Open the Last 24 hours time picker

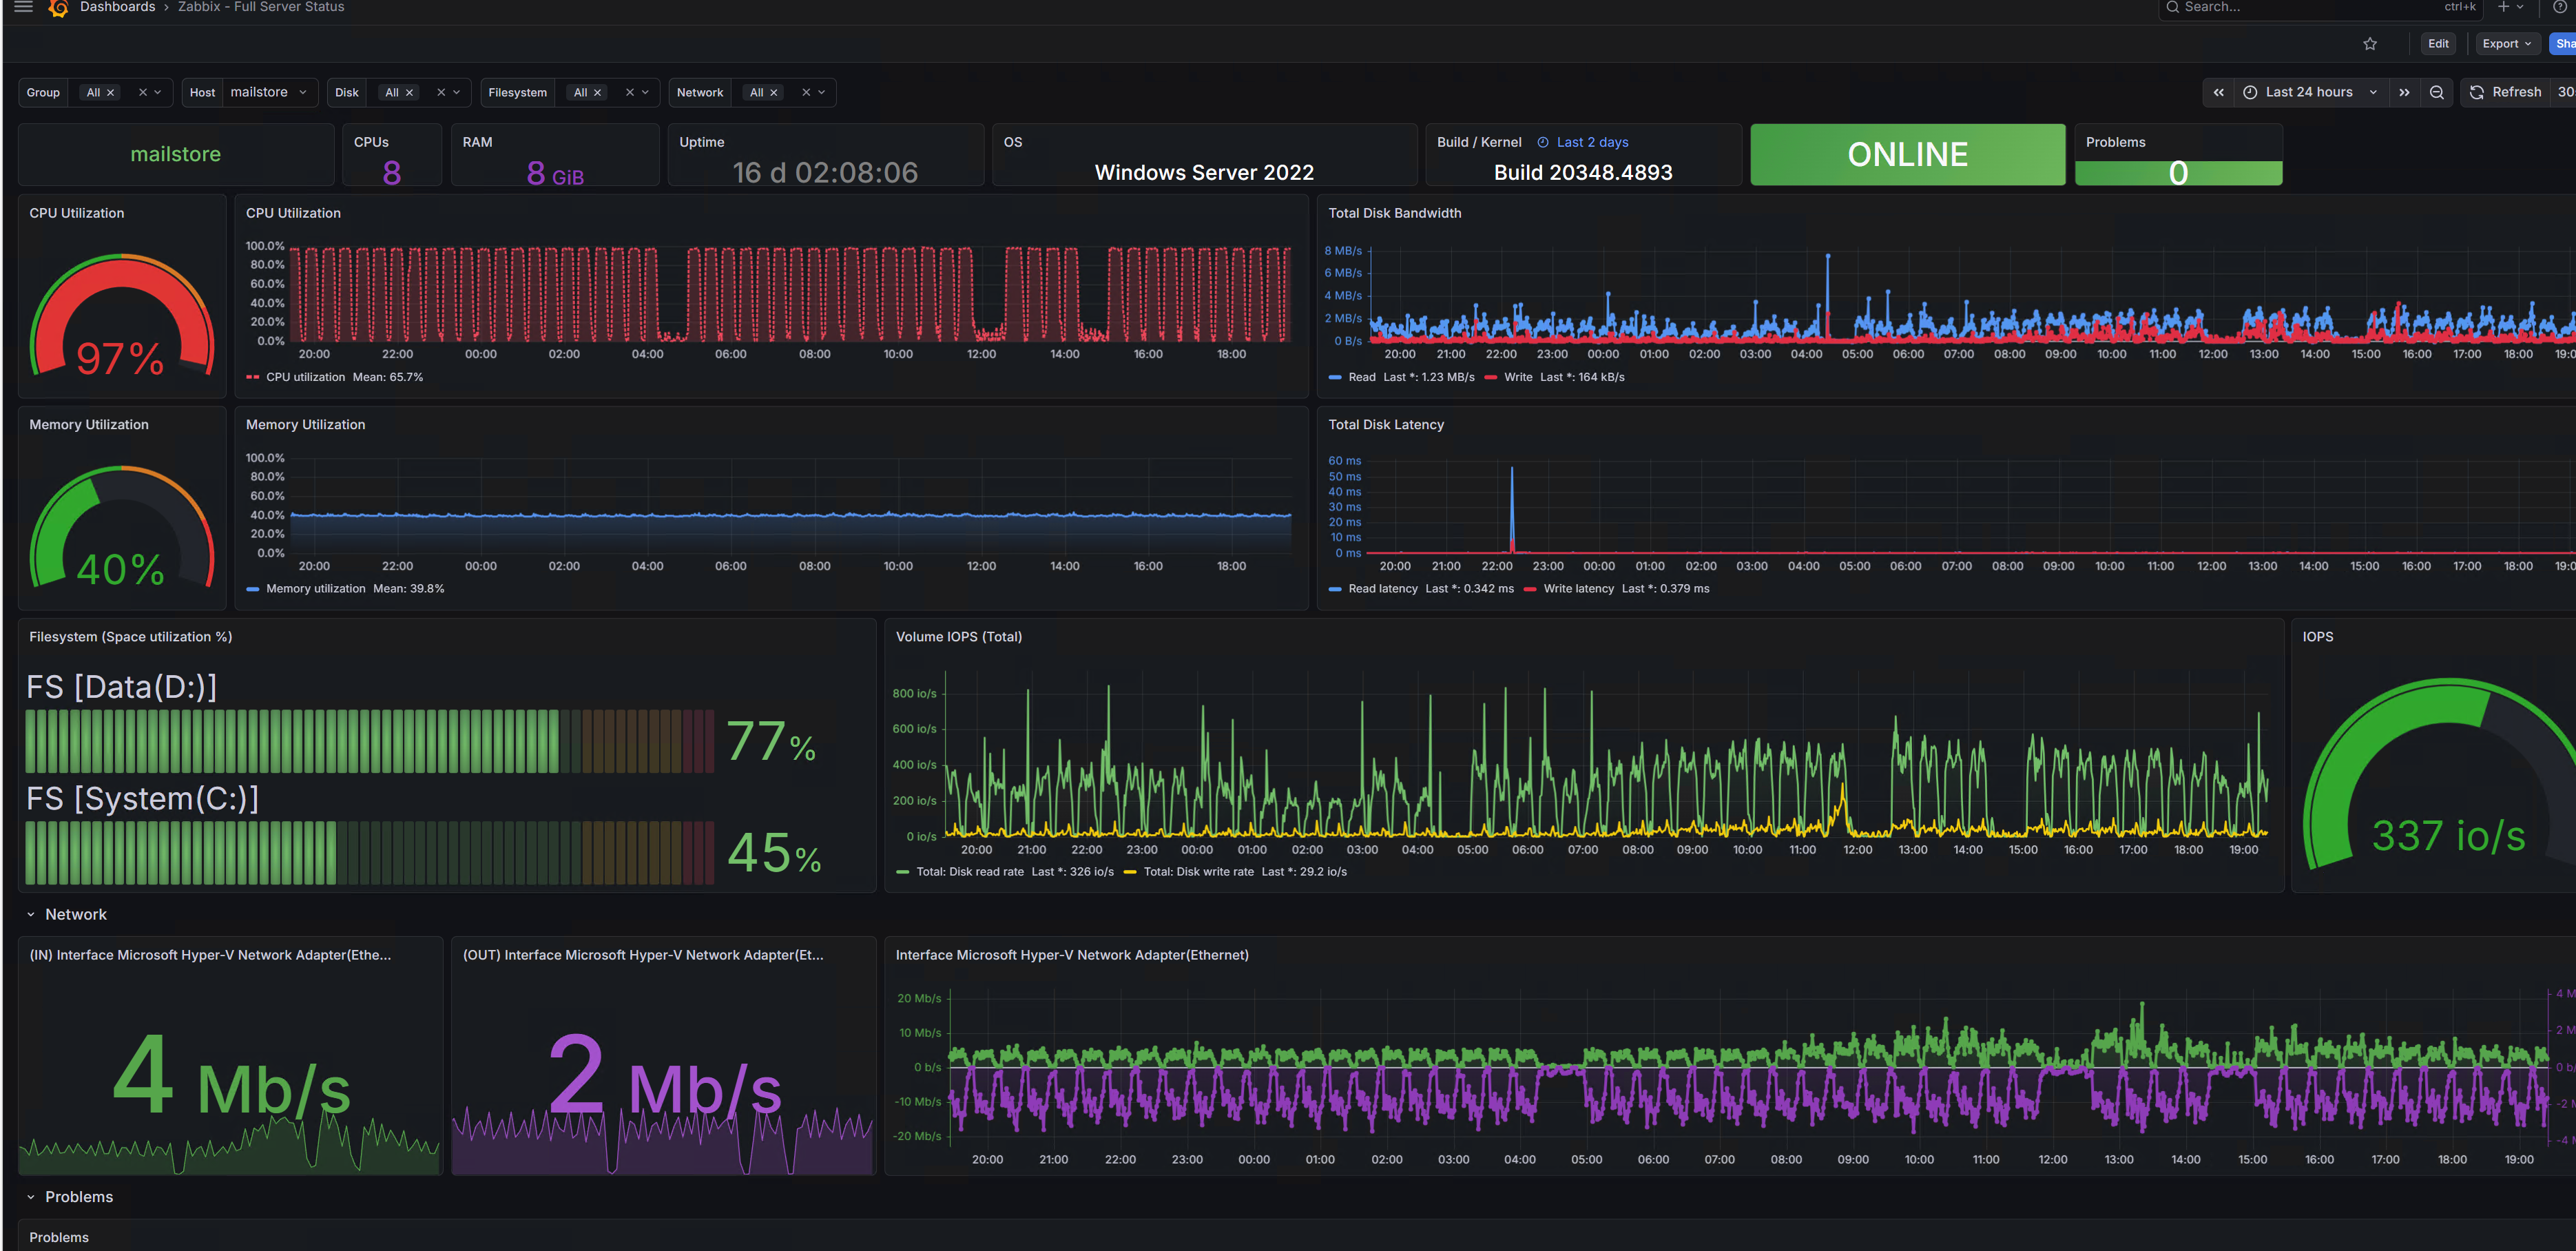(x=2310, y=92)
